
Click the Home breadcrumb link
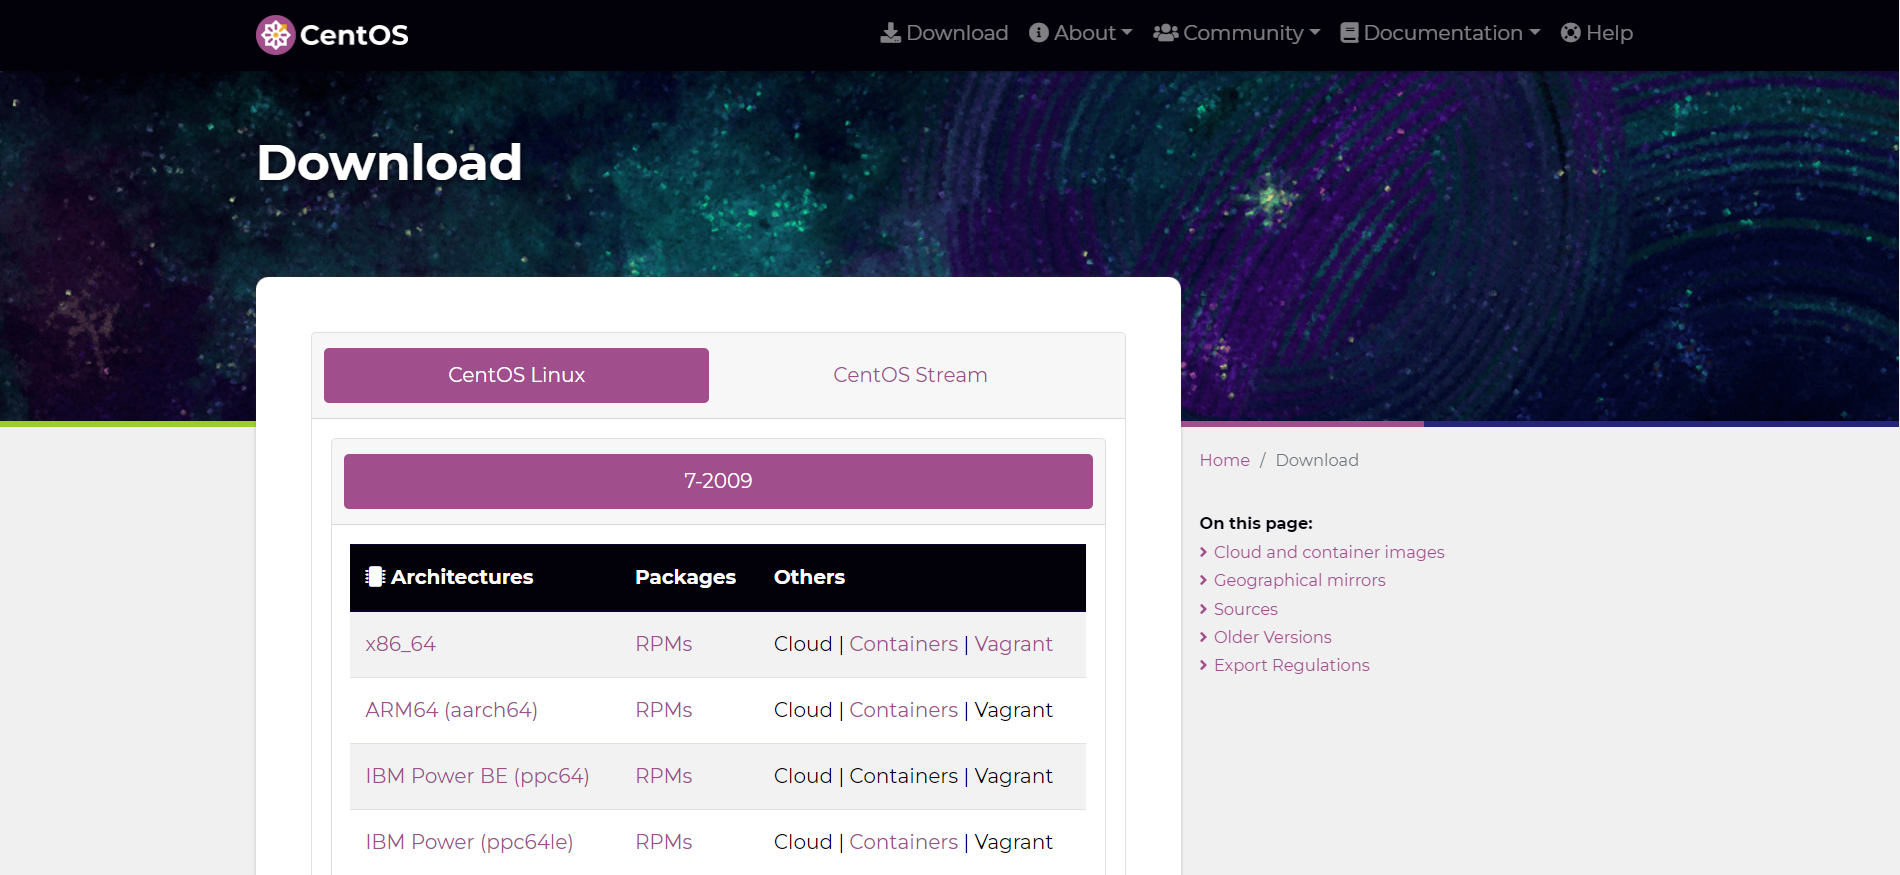click(1225, 460)
